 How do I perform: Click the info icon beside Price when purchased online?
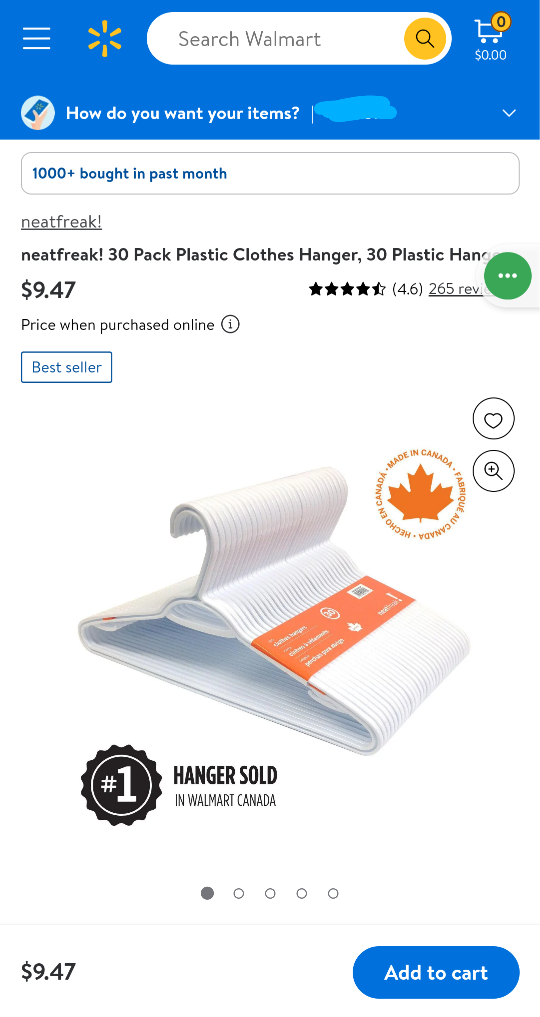pyautogui.click(x=230, y=324)
